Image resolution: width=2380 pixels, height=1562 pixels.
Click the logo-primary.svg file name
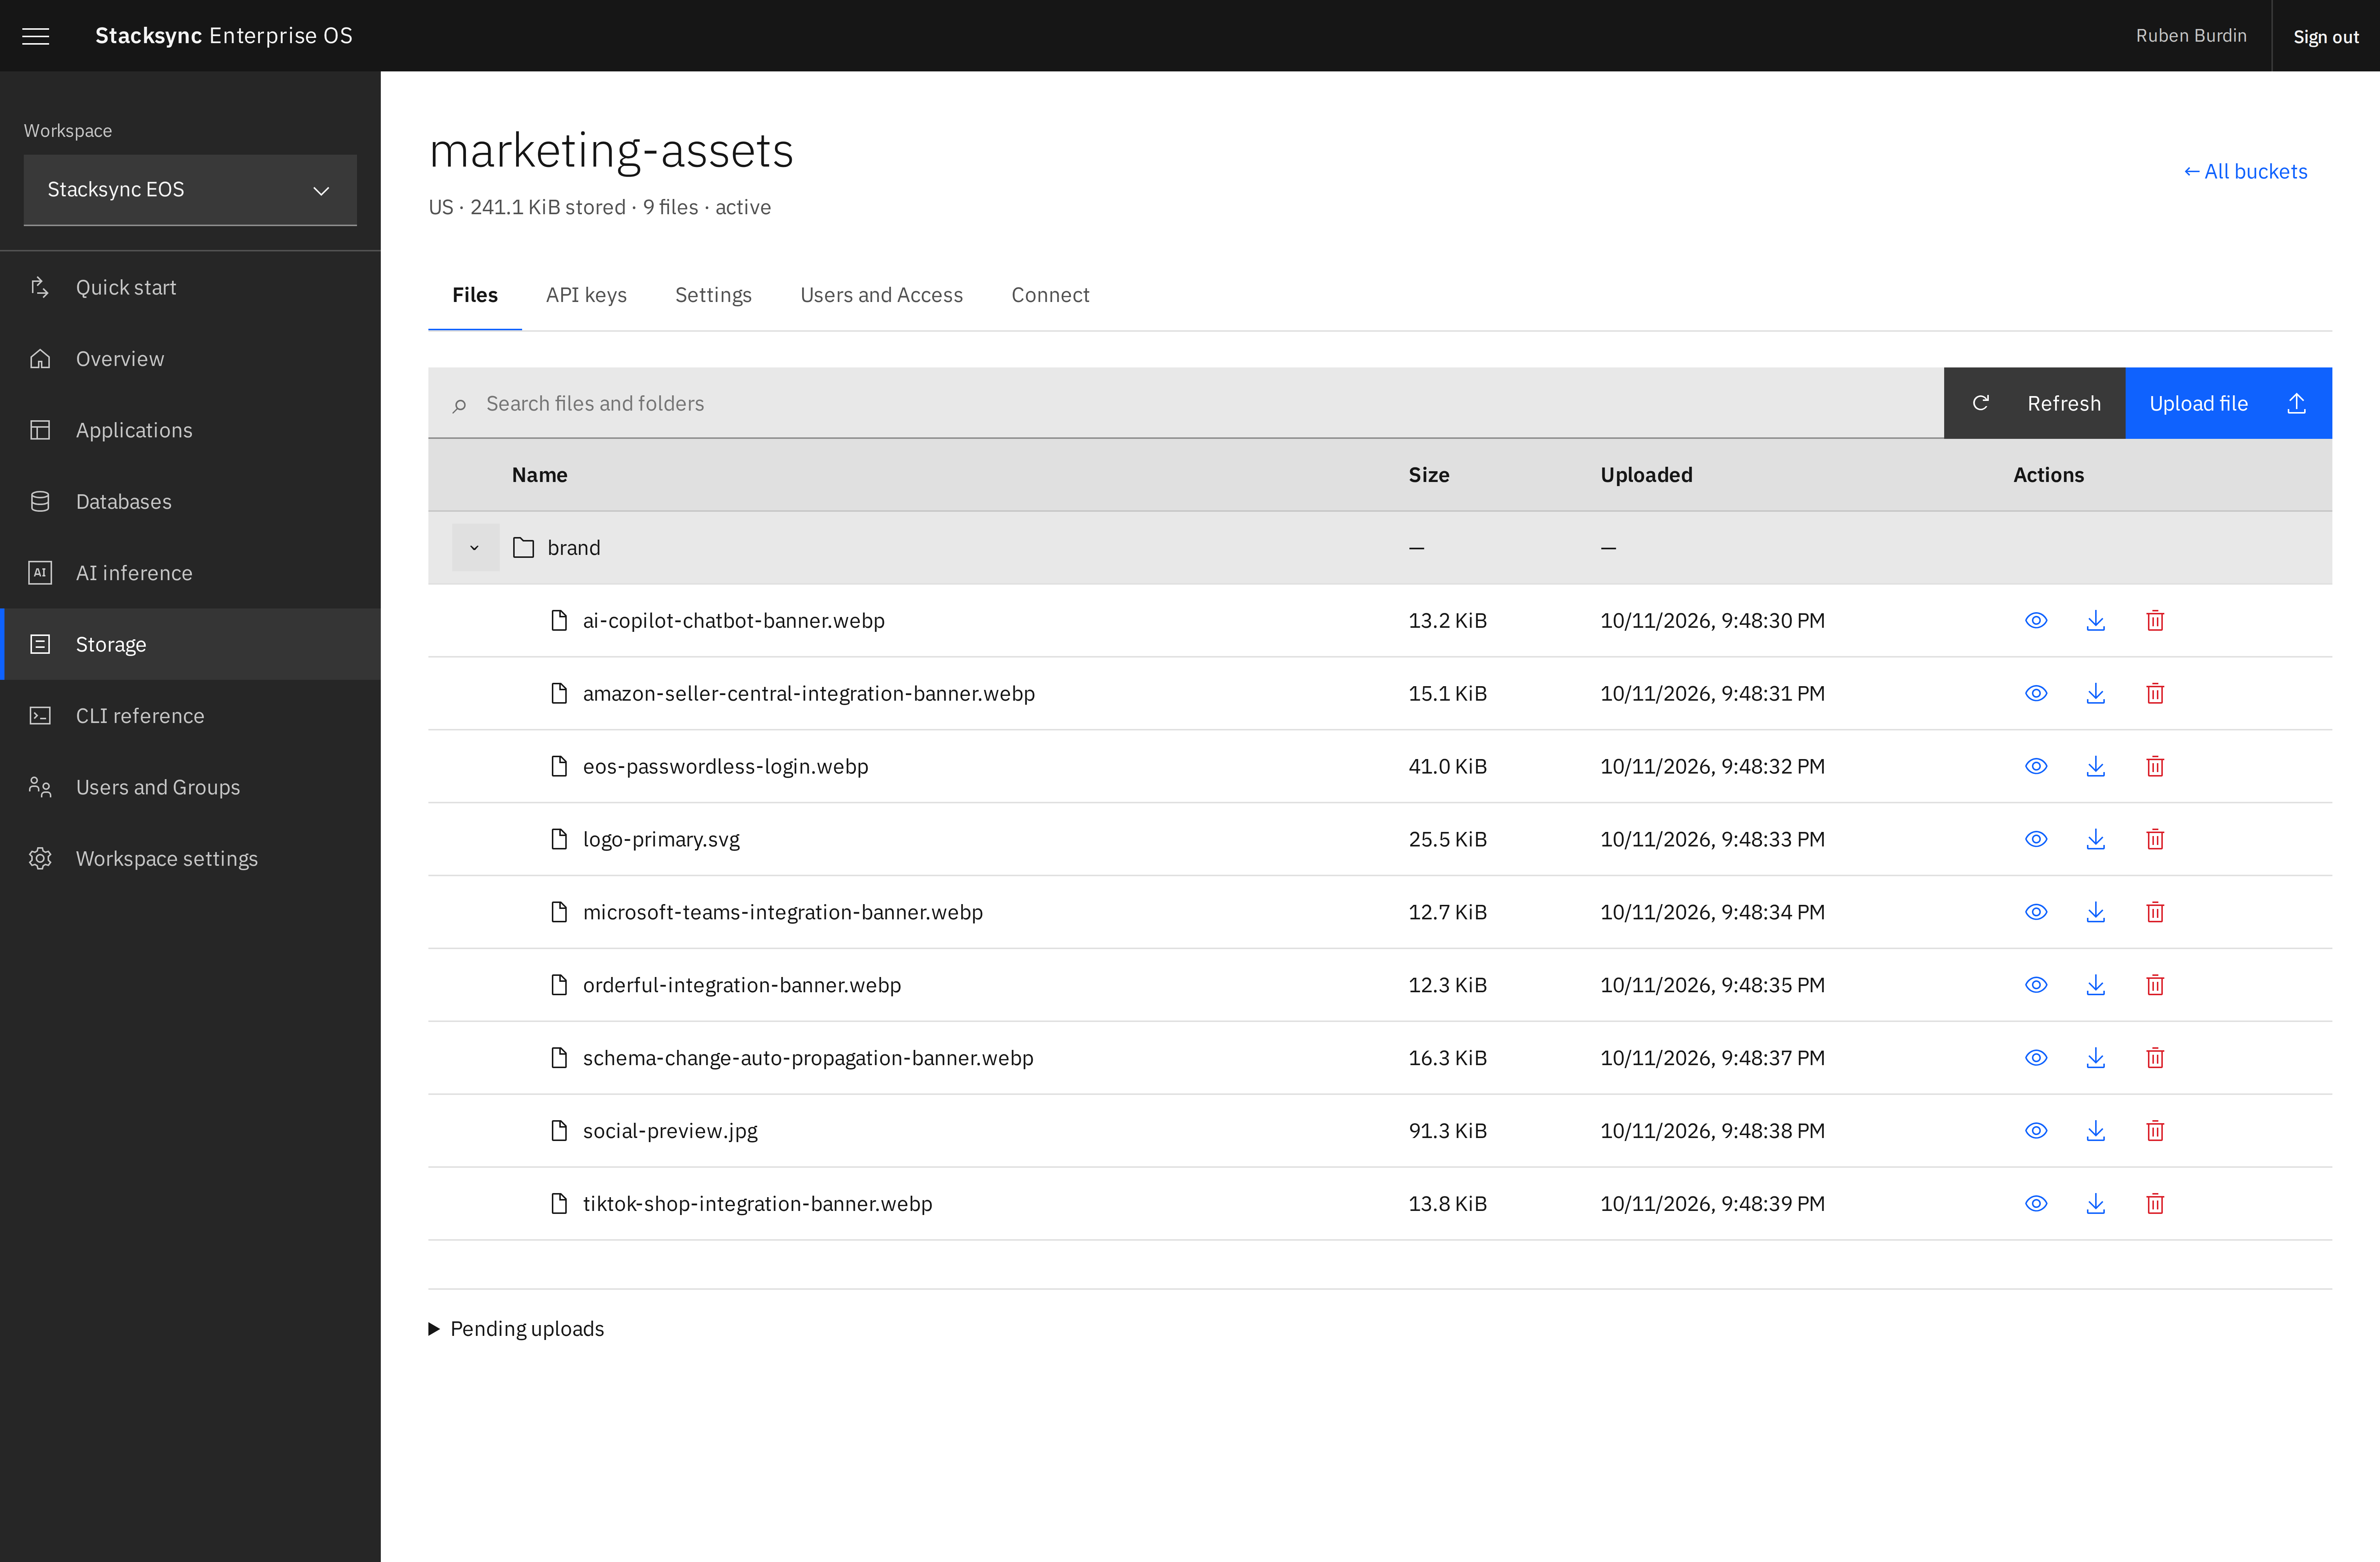(661, 840)
